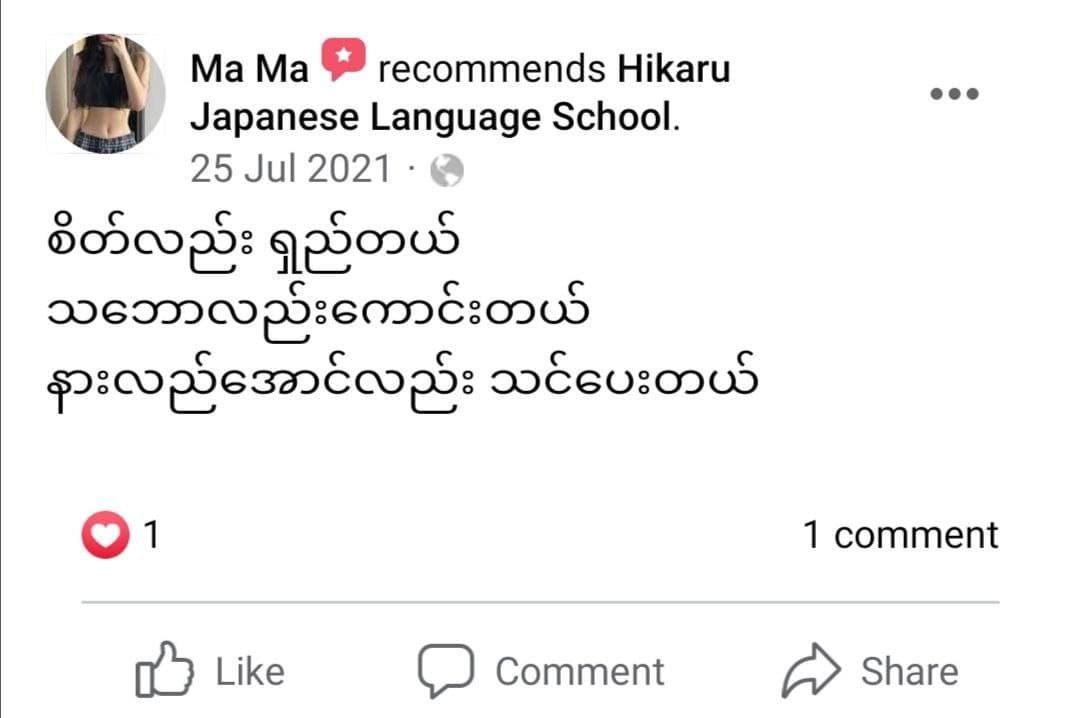Click the public audience globe icon

tap(449, 169)
